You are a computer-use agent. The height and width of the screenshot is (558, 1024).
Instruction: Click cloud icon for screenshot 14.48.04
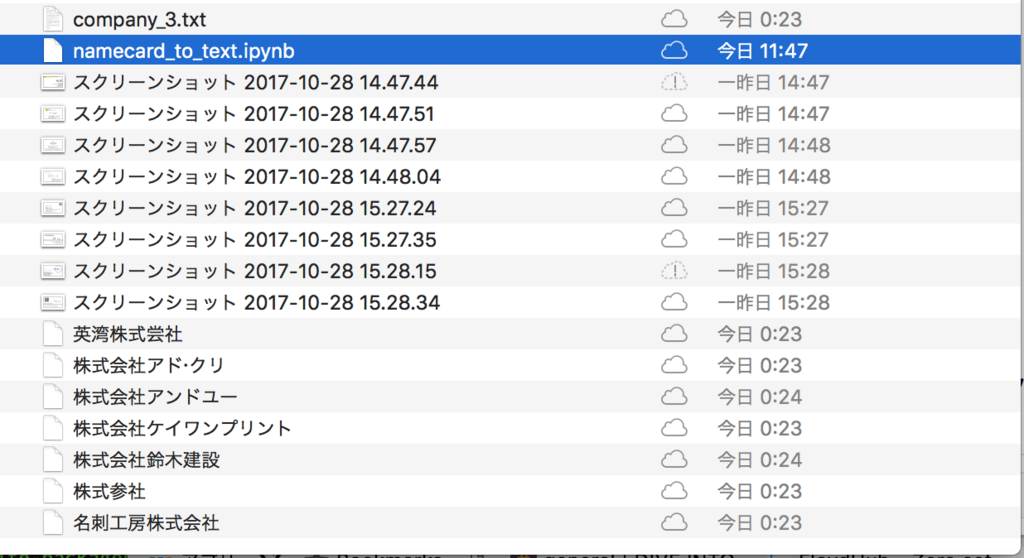[674, 176]
